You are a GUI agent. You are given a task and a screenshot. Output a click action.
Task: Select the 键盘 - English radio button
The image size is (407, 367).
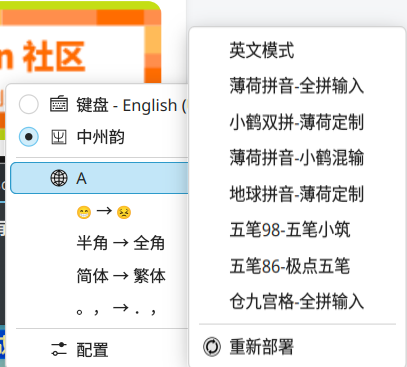29,104
